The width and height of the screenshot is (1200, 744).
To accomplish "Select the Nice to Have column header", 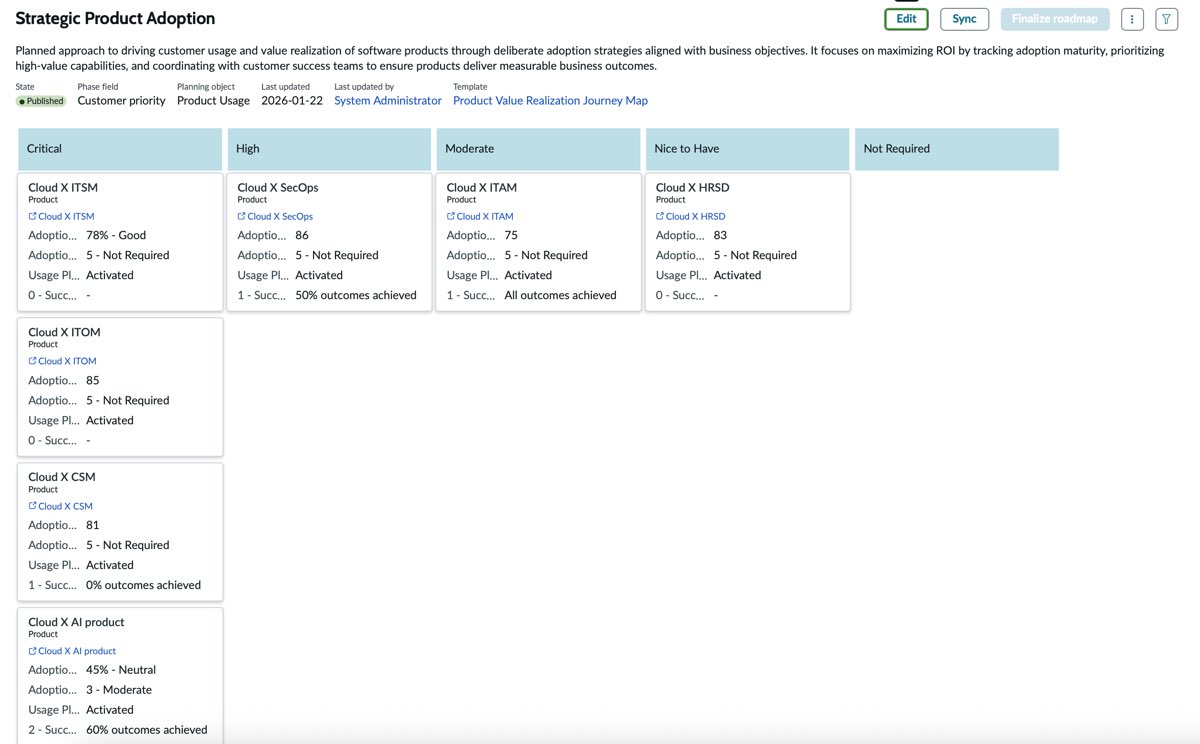I will [747, 149].
